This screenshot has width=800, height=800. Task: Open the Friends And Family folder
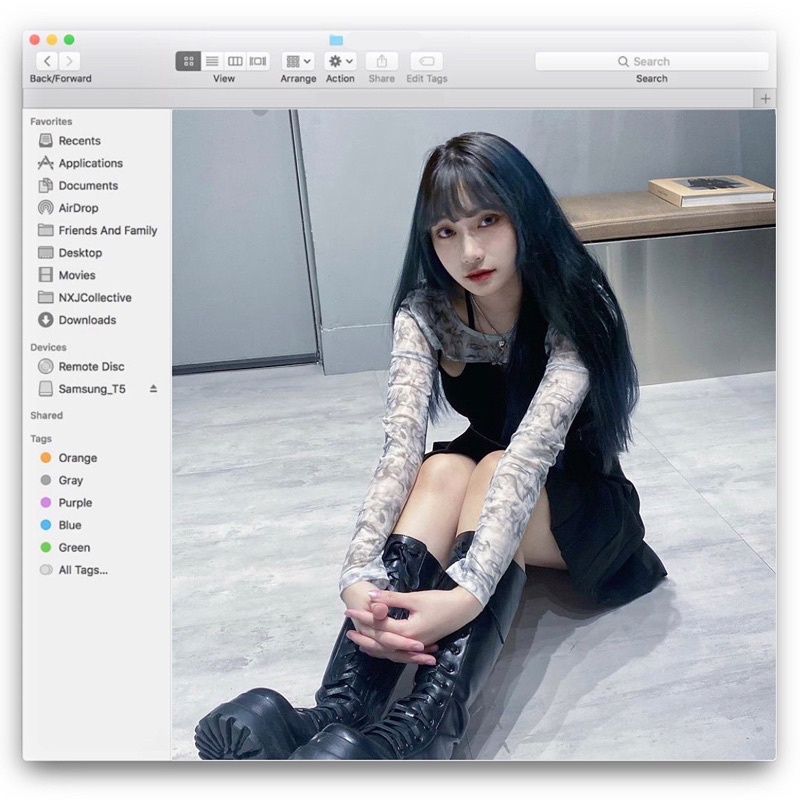click(x=107, y=230)
